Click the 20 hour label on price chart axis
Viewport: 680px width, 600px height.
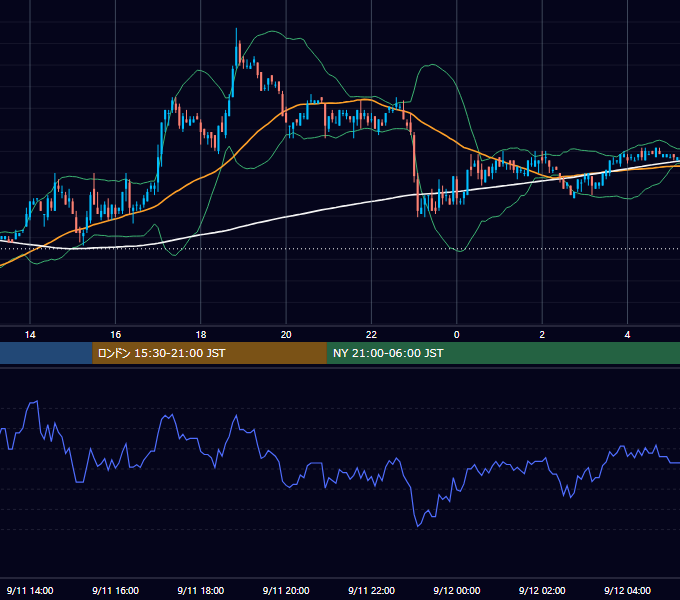(286, 335)
